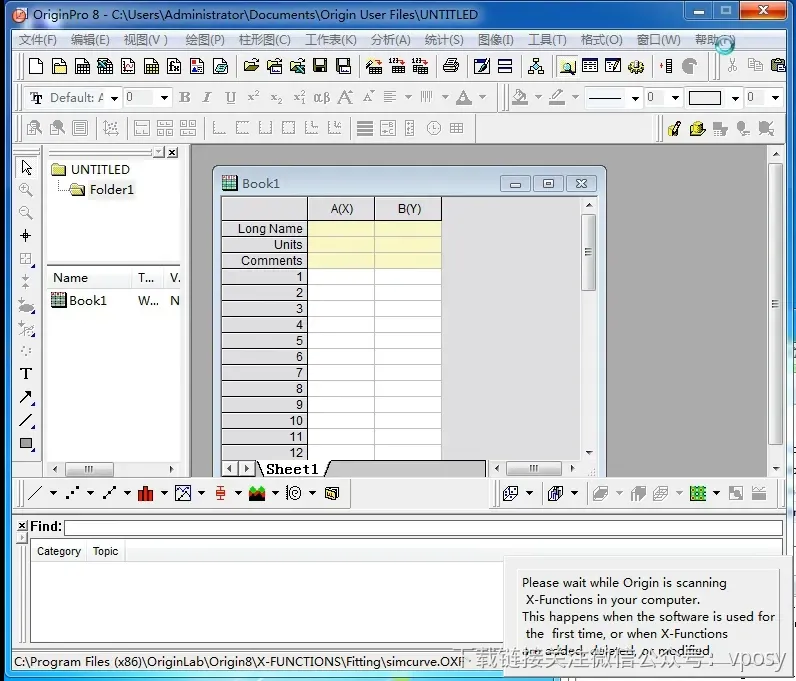Select the UNTITLED project tree root
The width and height of the screenshot is (796, 681).
point(100,169)
